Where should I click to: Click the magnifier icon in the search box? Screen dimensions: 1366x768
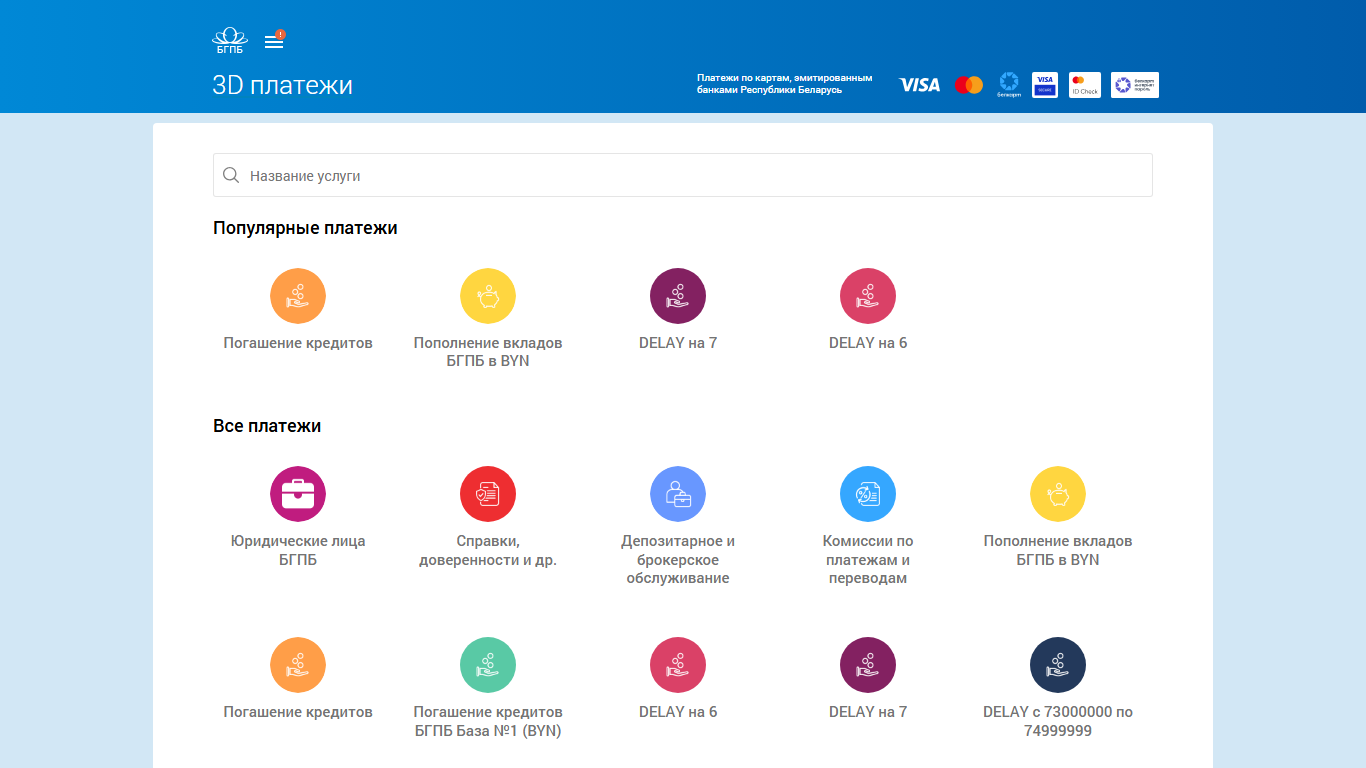[x=231, y=175]
